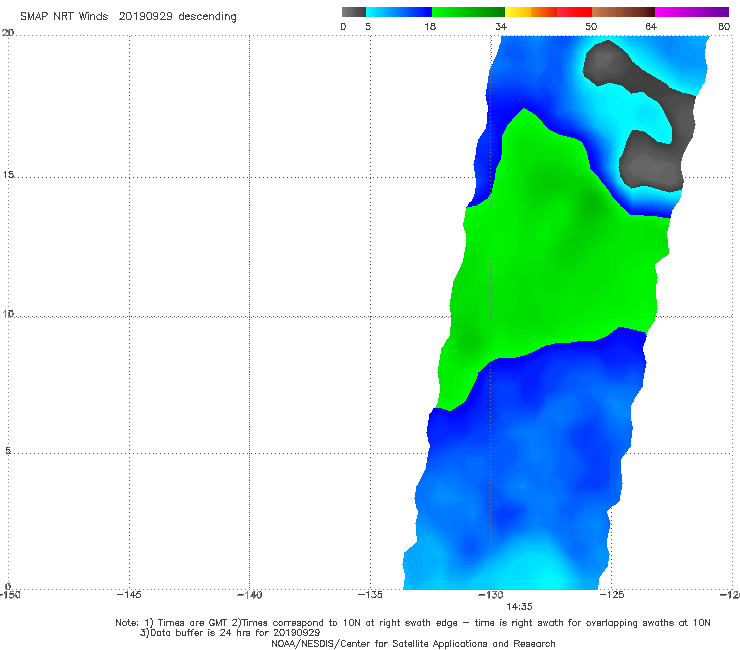Click the color scale label "50"
This screenshot has height=650, width=740.
point(591,27)
